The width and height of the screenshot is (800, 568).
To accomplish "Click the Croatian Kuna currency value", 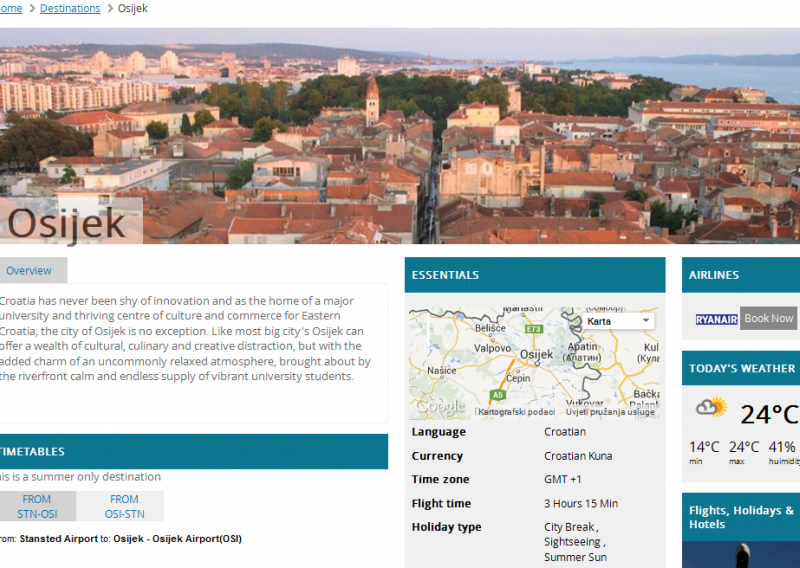I will point(578,456).
